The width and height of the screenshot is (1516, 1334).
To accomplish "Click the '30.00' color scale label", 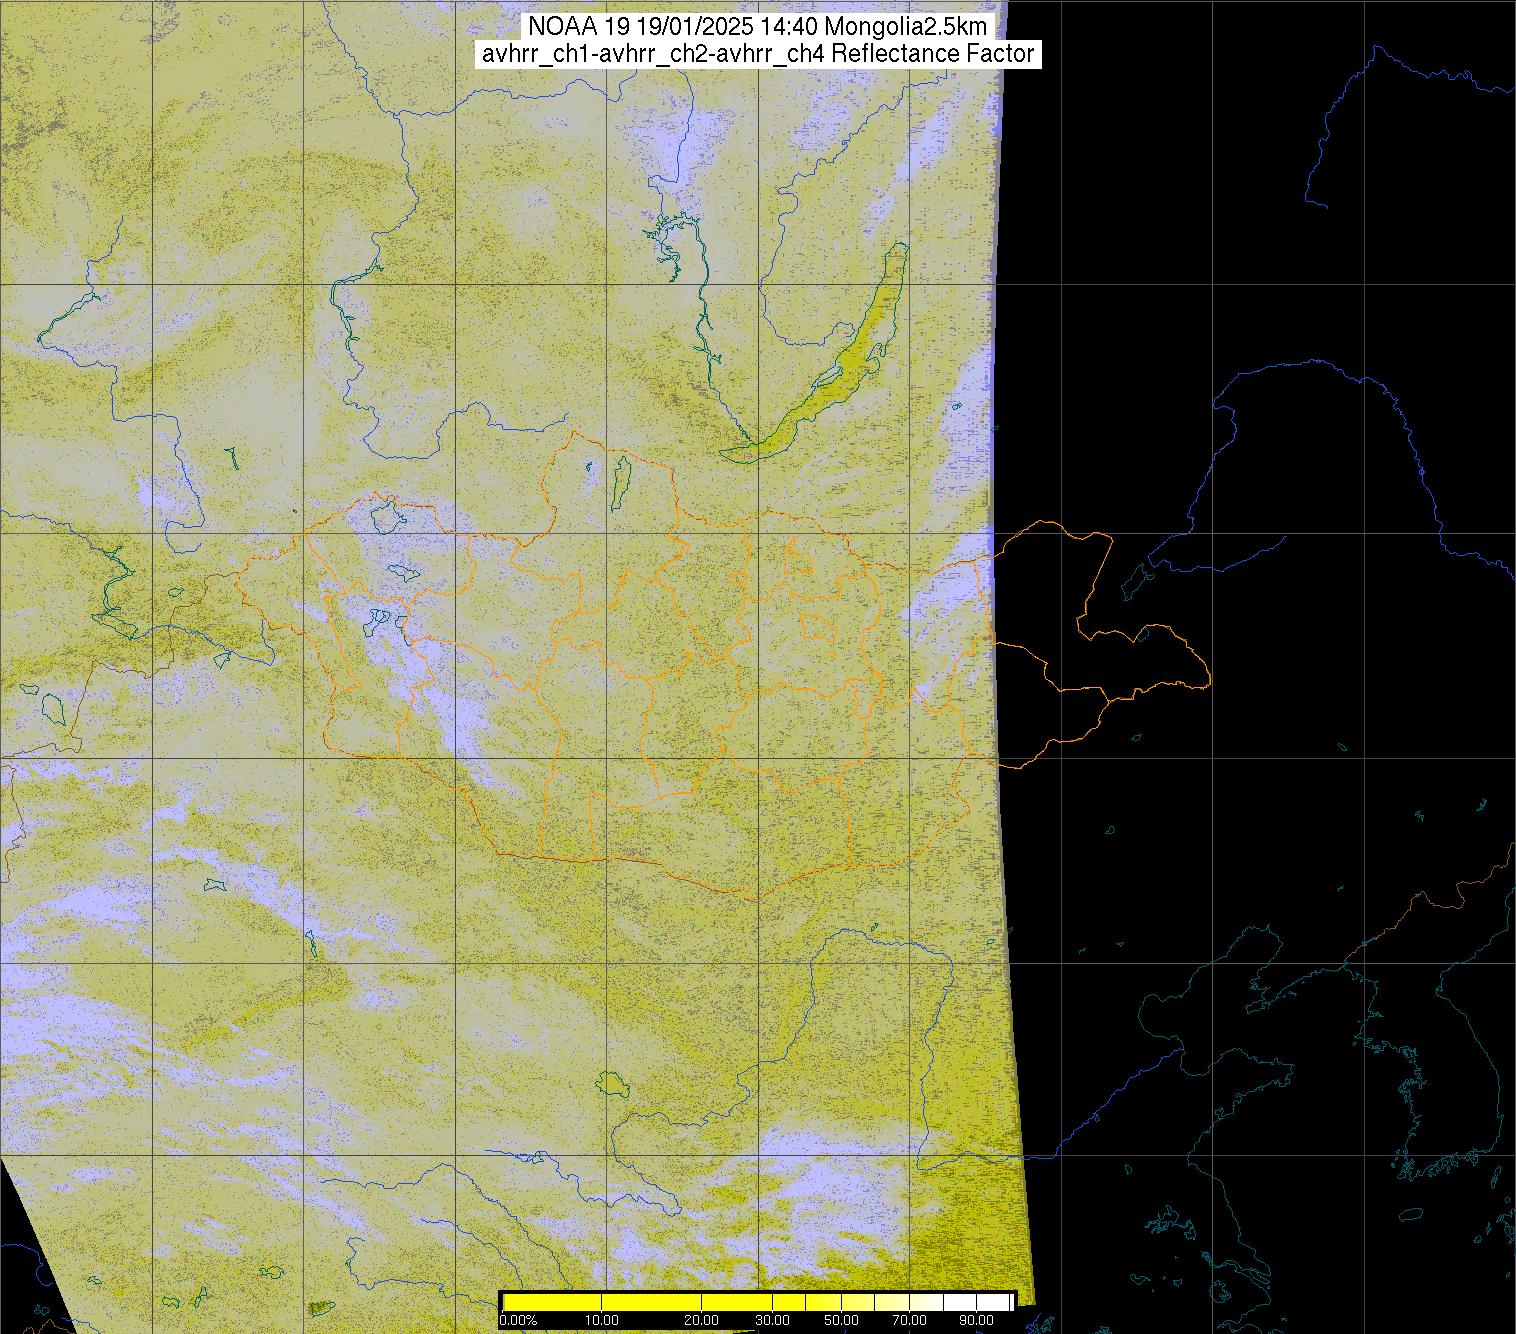I will (x=772, y=1320).
